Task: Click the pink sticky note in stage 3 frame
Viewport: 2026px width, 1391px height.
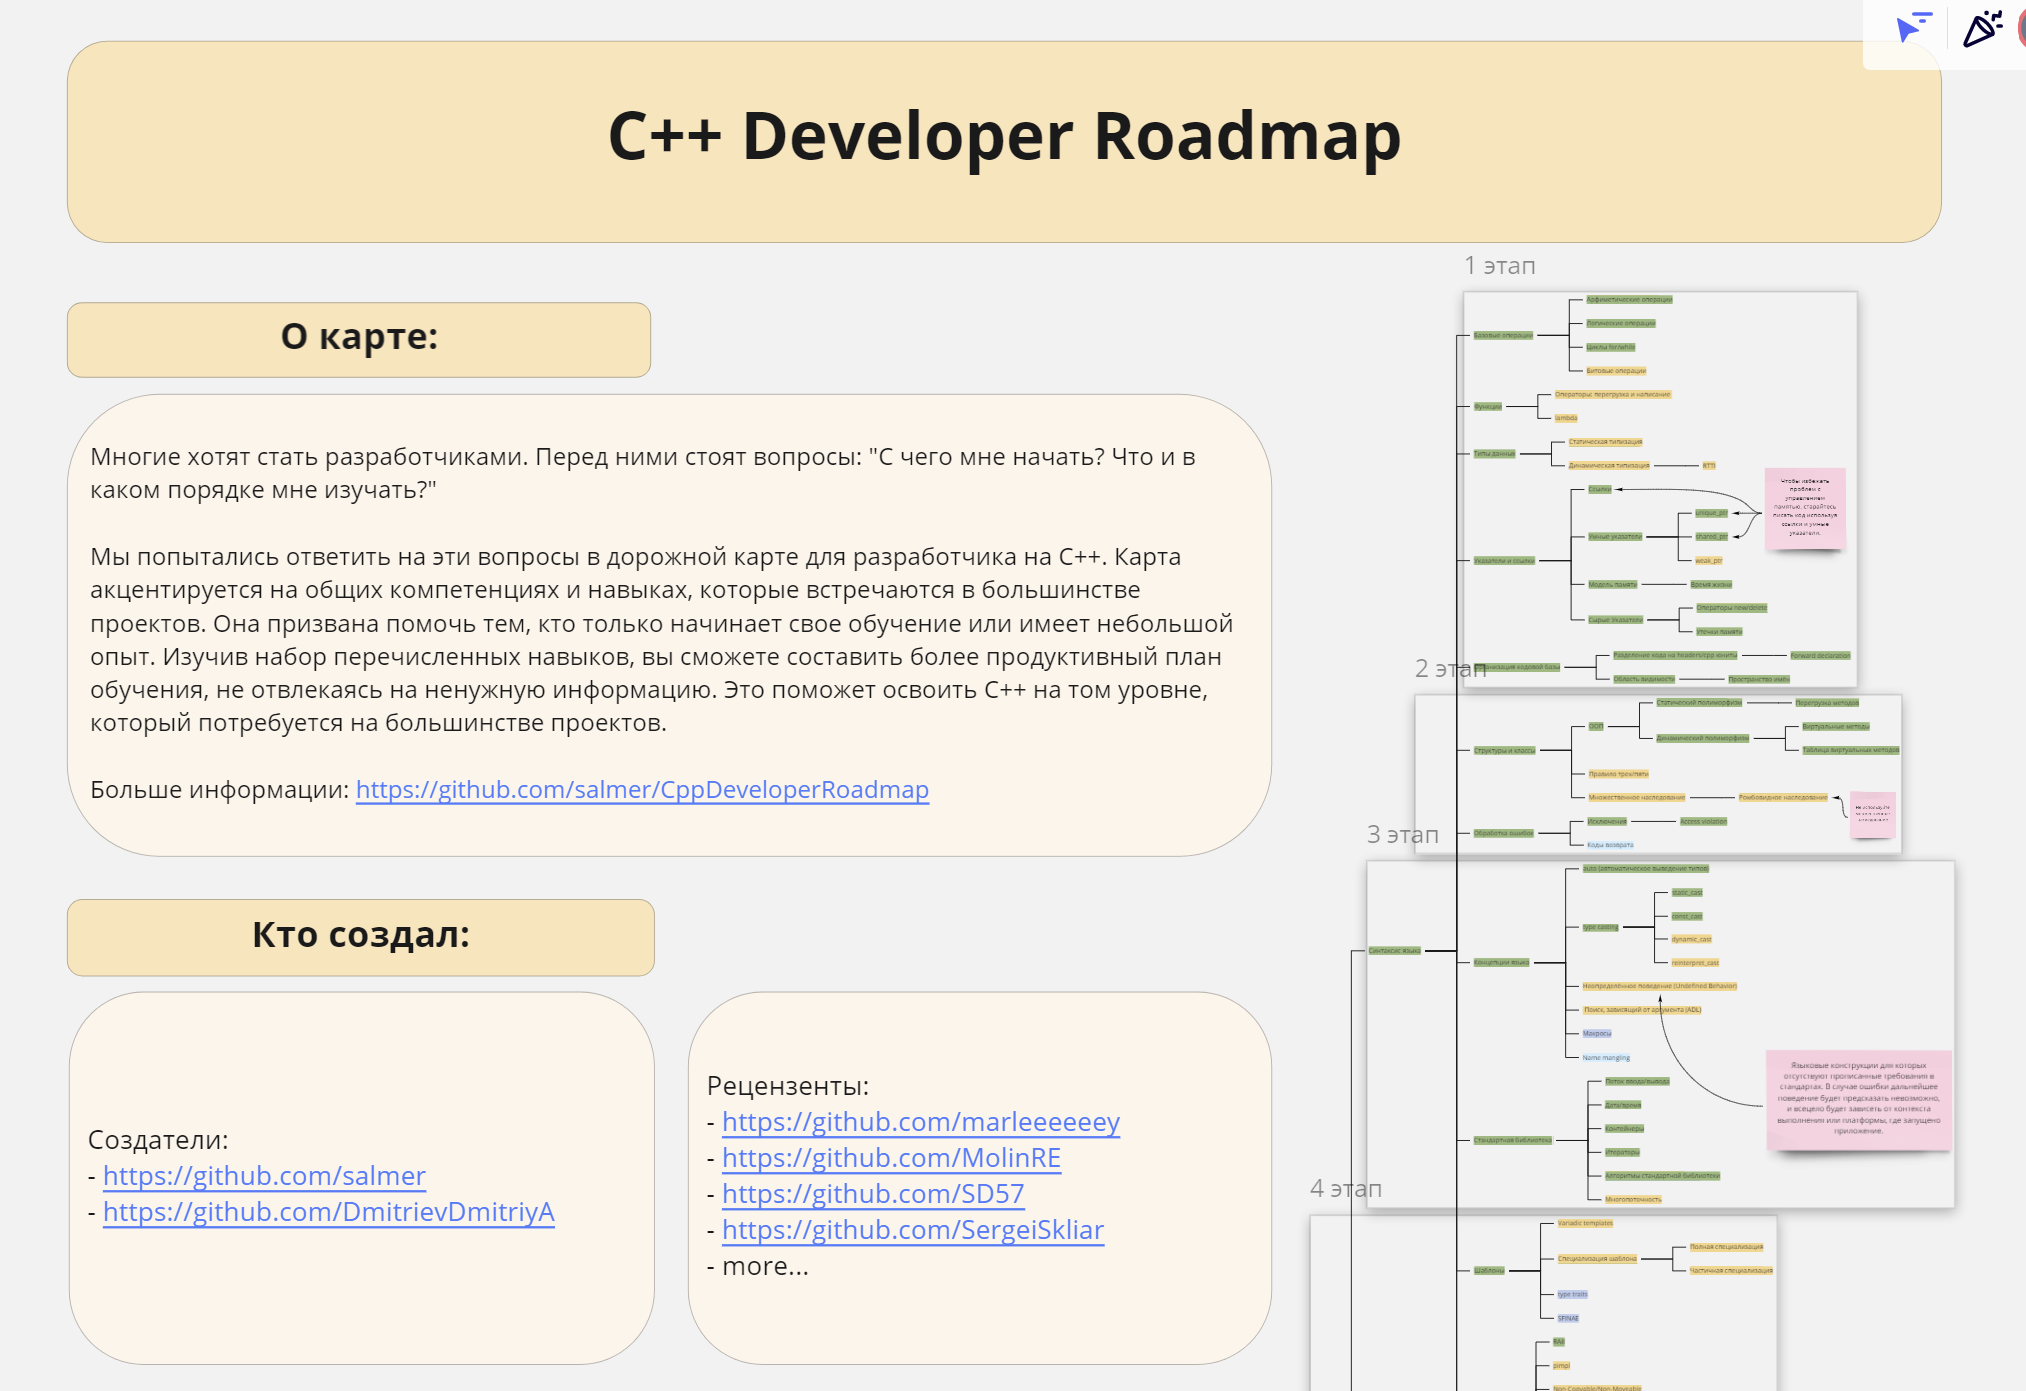Action: click(x=1858, y=1100)
